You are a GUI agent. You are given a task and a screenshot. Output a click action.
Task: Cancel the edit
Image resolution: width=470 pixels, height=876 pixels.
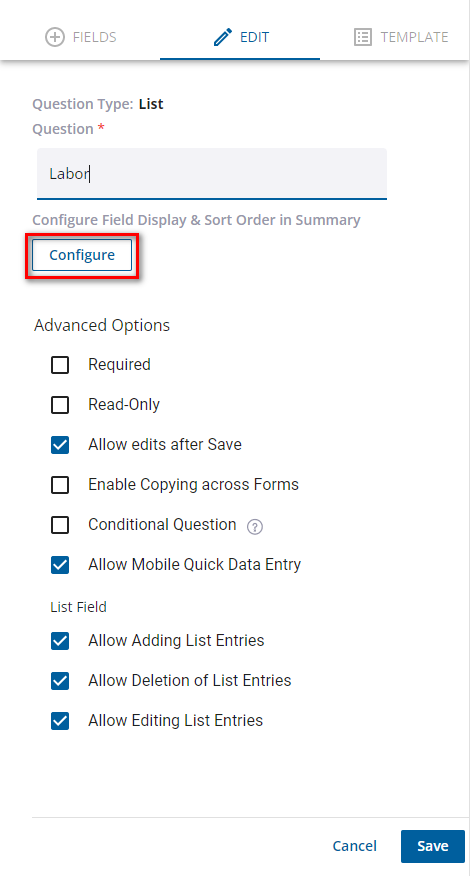coord(354,846)
